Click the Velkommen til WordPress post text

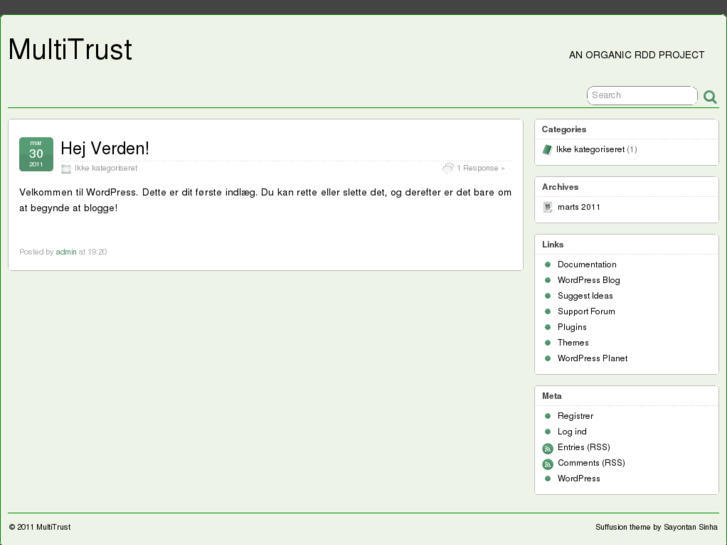[265, 200]
